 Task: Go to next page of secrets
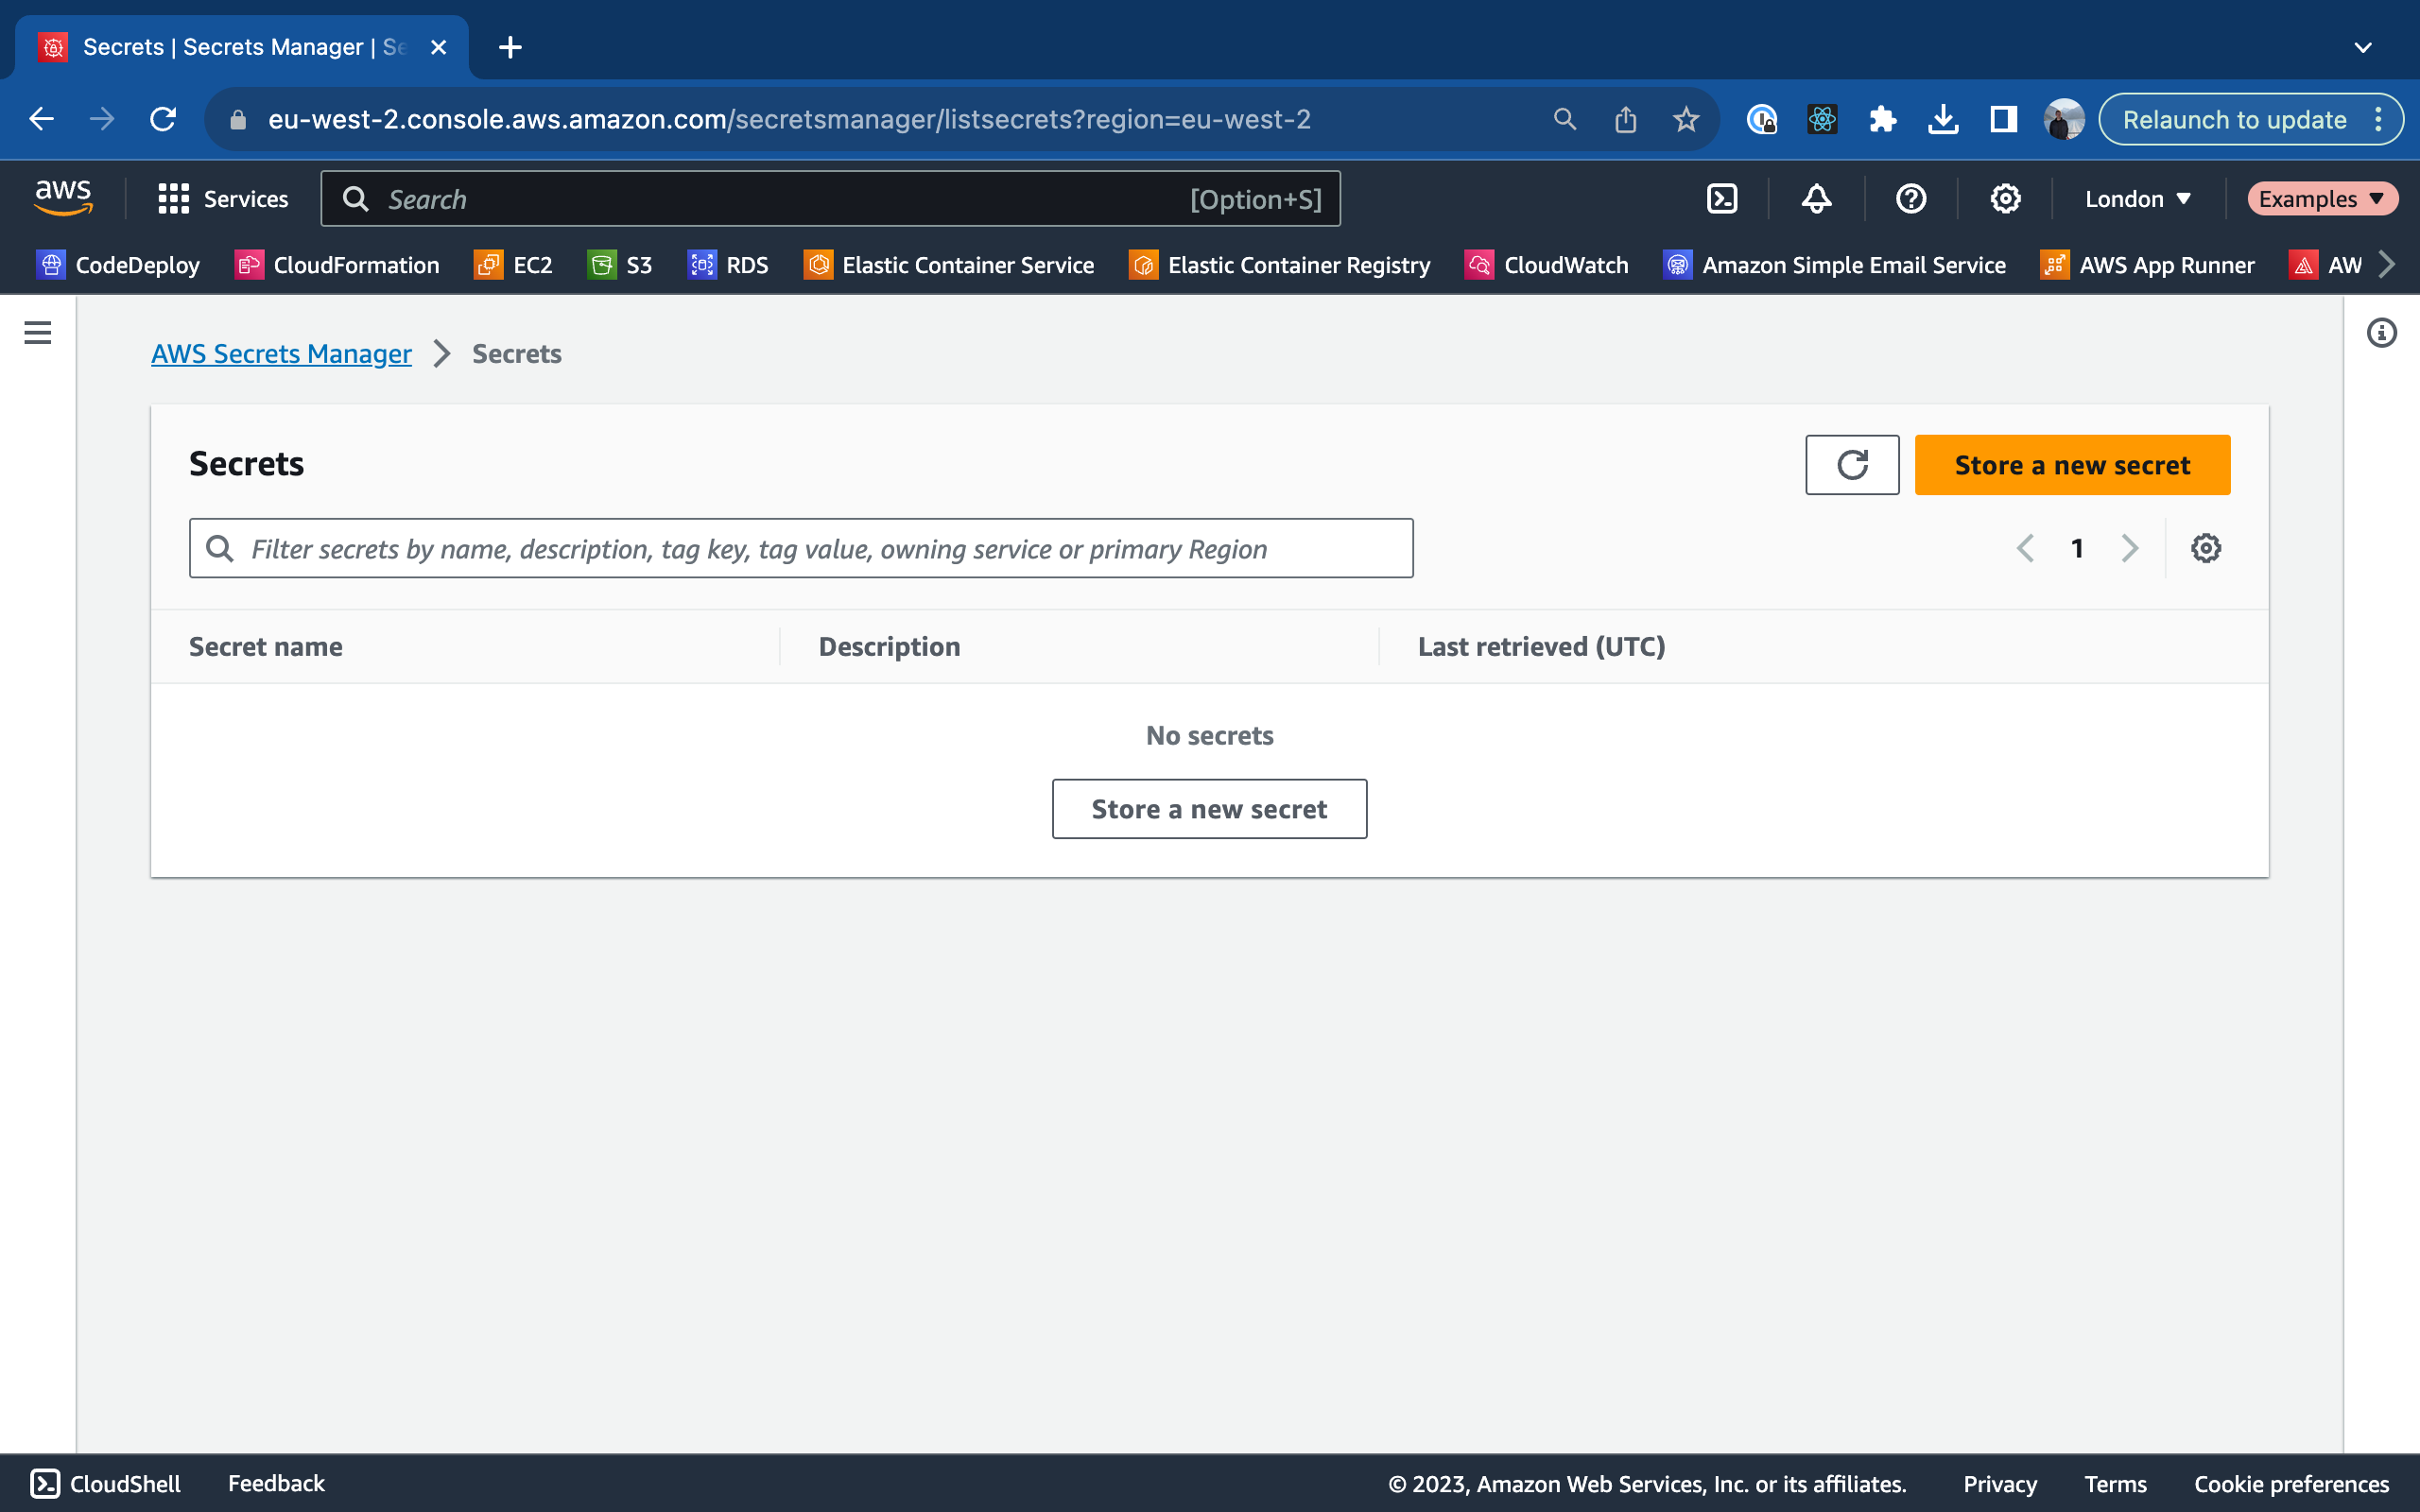pos(2130,548)
